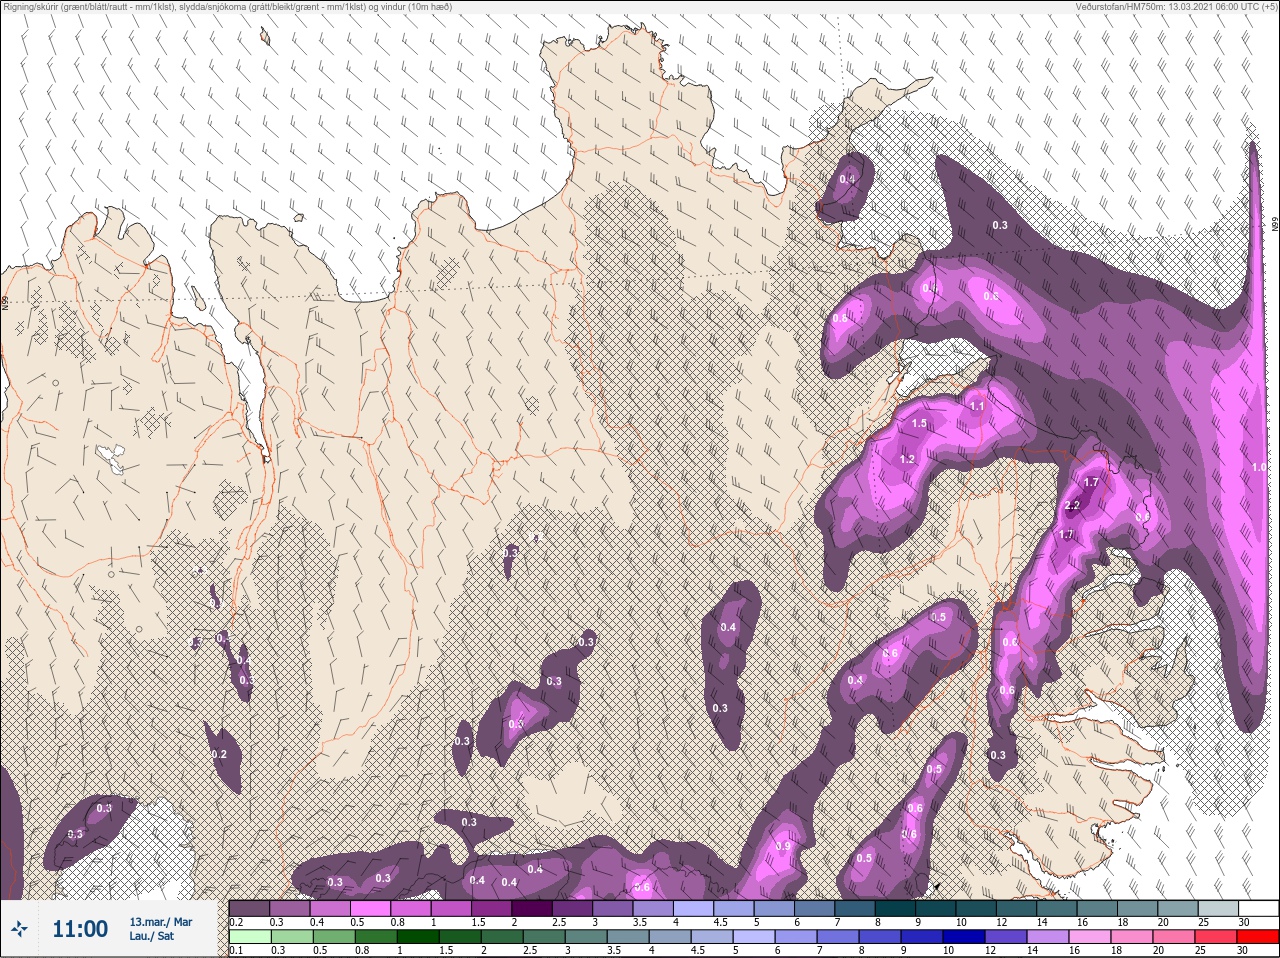Select red last swatch in lower legend row
The width and height of the screenshot is (1280, 958).
tap(1258, 937)
